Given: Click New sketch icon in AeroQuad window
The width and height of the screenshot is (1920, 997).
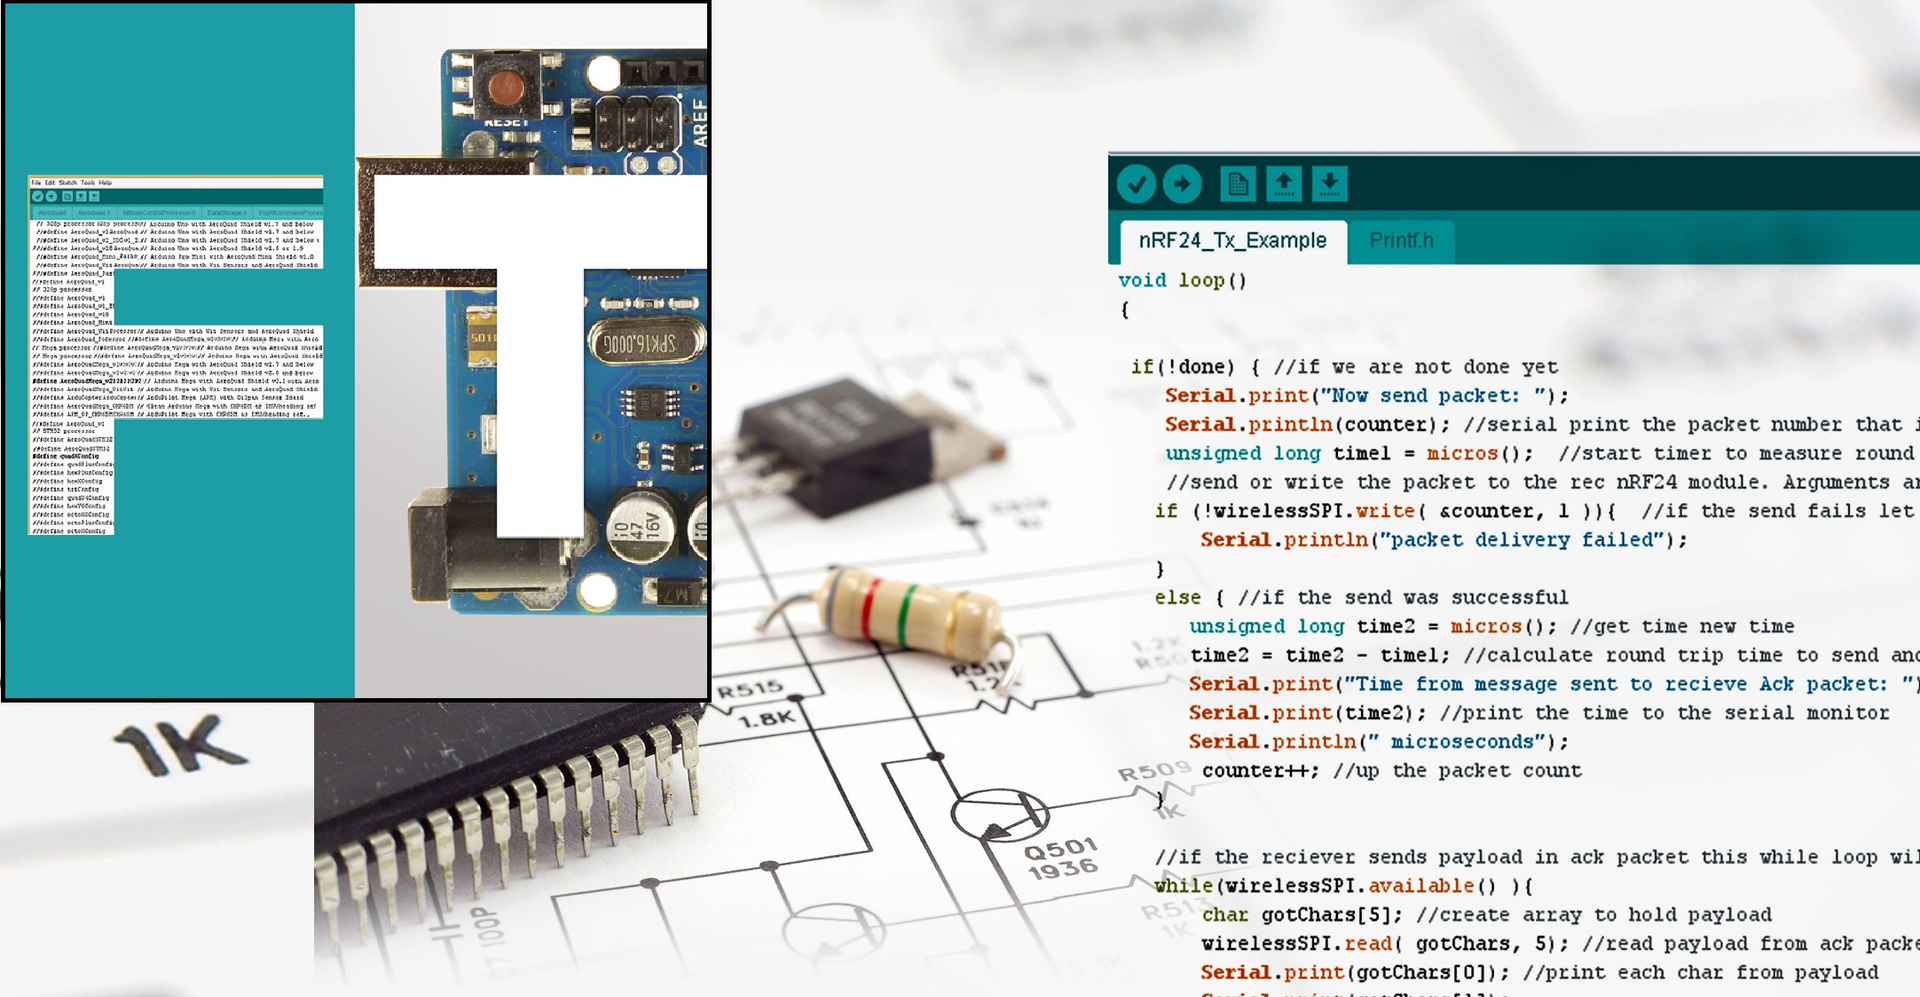Looking at the screenshot, I should 67,197.
